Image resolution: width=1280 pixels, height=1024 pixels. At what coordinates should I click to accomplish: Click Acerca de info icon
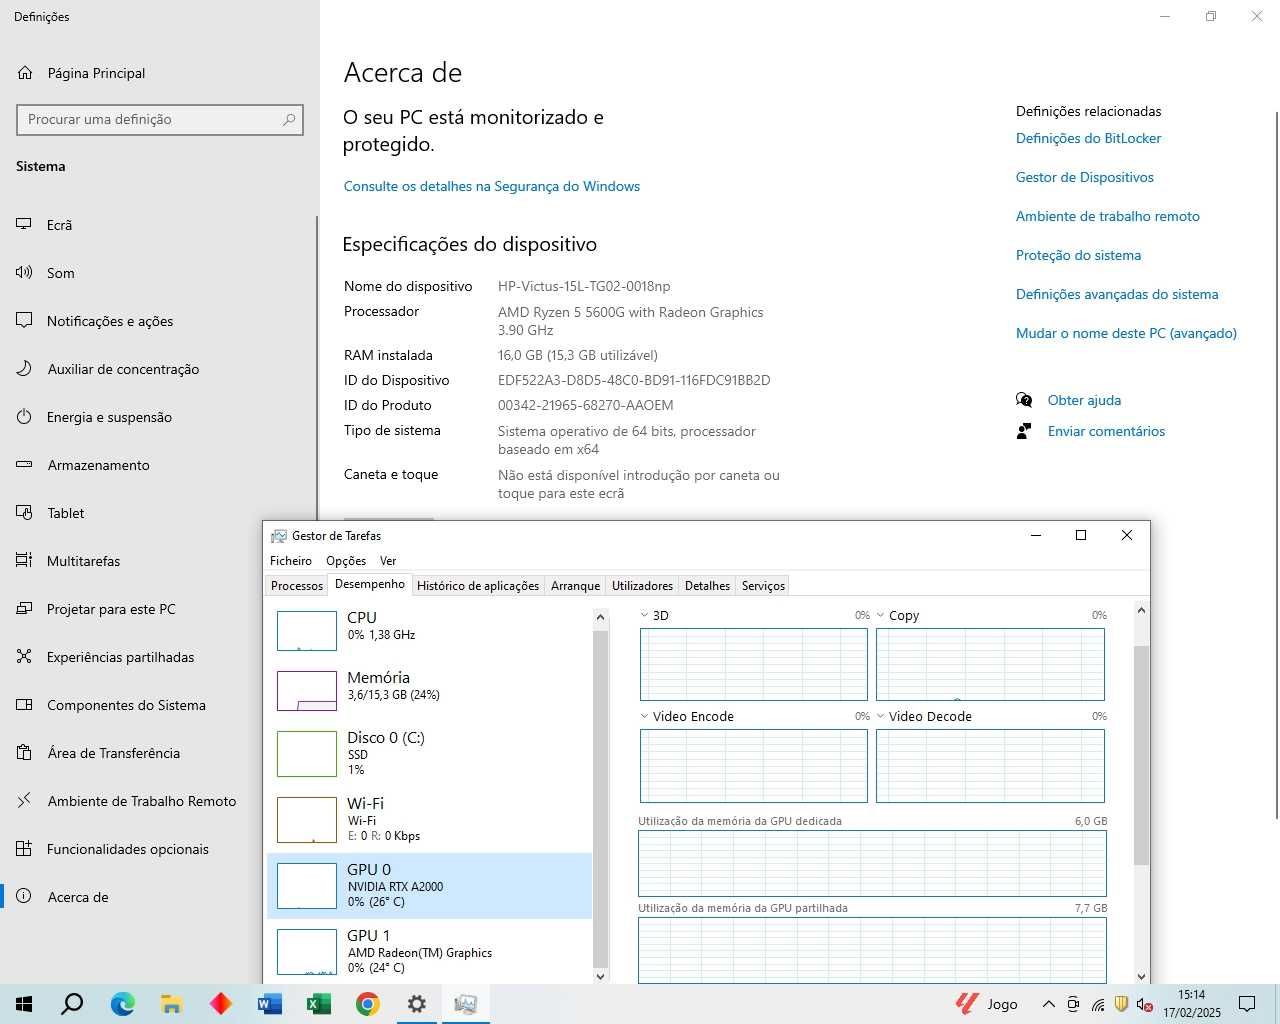pos(24,897)
